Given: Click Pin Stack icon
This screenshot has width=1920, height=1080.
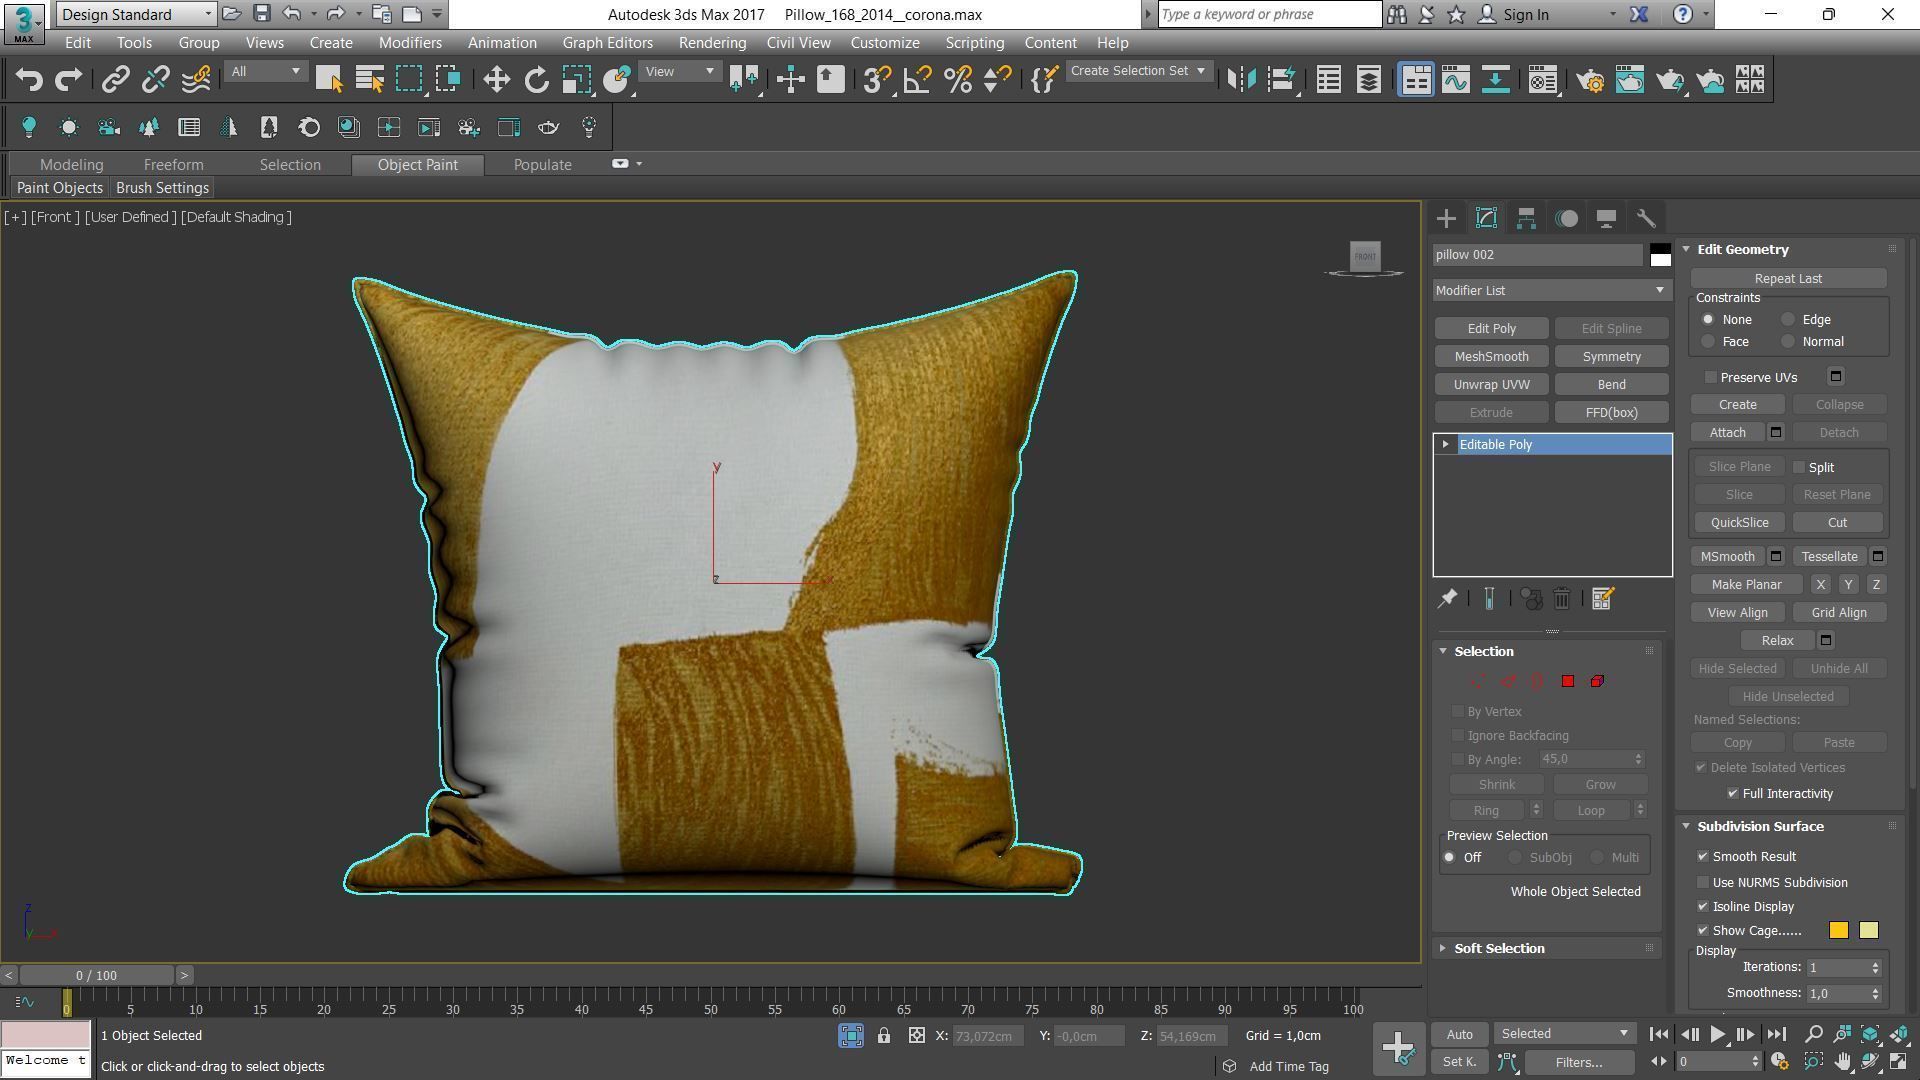Looking at the screenshot, I should (1447, 599).
